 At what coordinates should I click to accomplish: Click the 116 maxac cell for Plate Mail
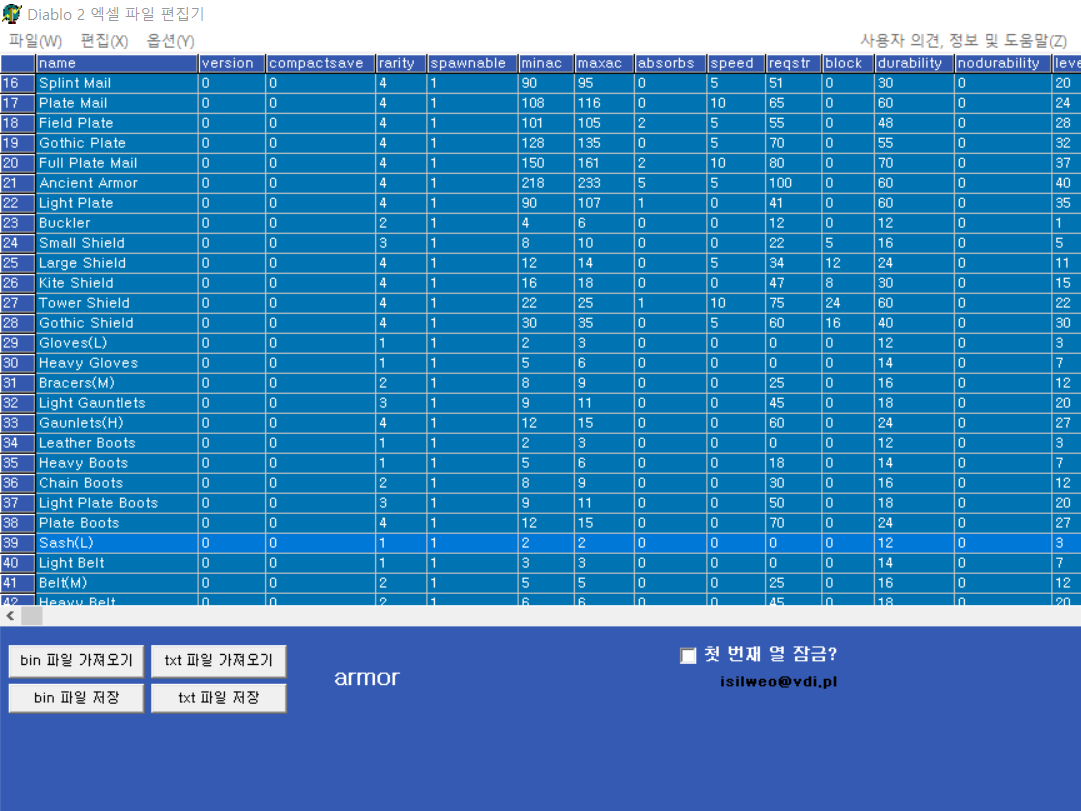click(x=604, y=103)
